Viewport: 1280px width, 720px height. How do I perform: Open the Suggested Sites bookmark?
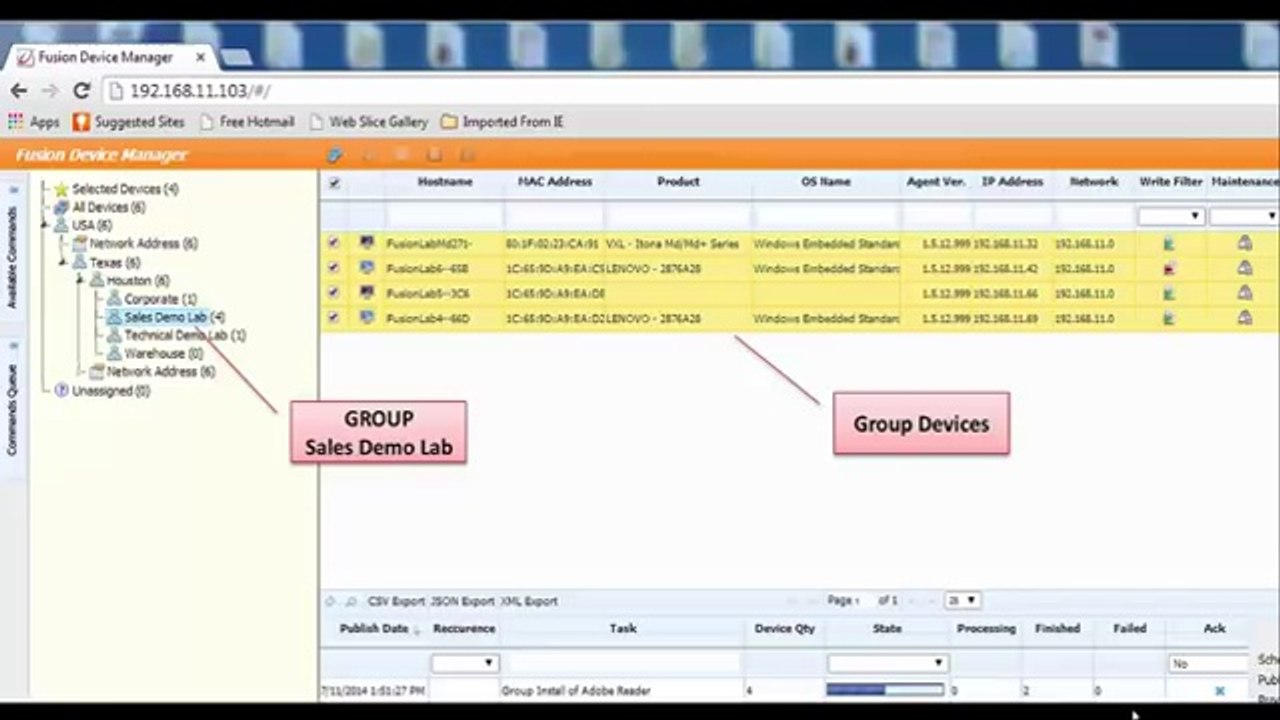(x=129, y=122)
